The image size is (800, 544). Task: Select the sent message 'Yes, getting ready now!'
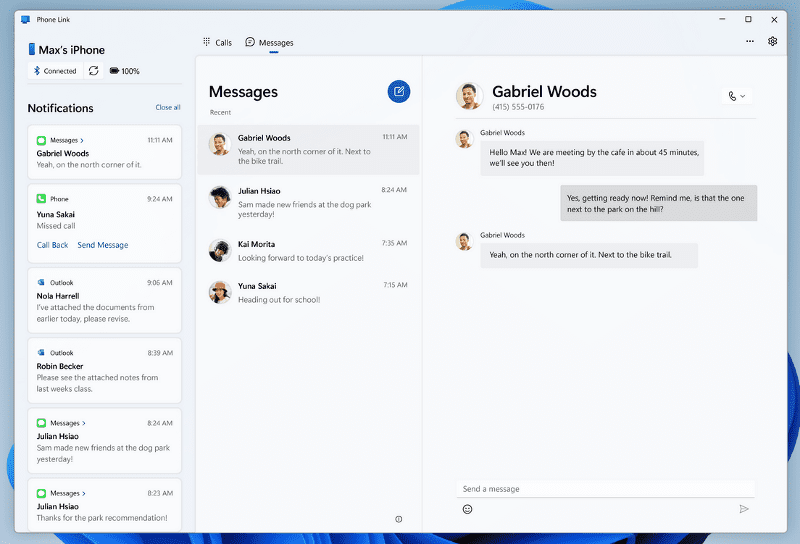(x=659, y=203)
